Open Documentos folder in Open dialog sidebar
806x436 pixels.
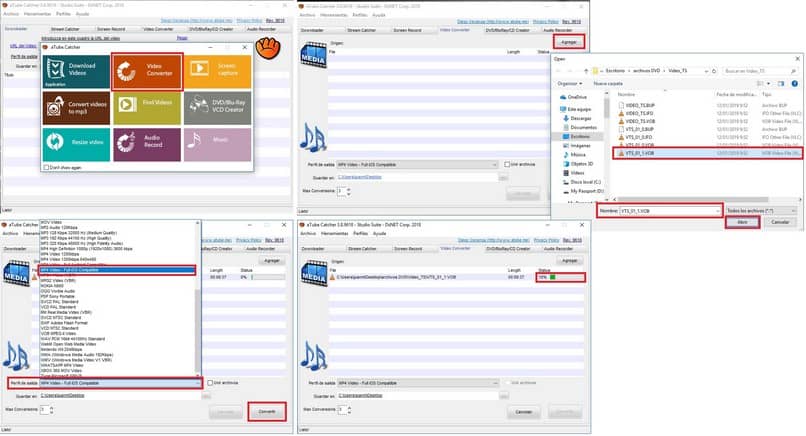pyautogui.click(x=580, y=128)
